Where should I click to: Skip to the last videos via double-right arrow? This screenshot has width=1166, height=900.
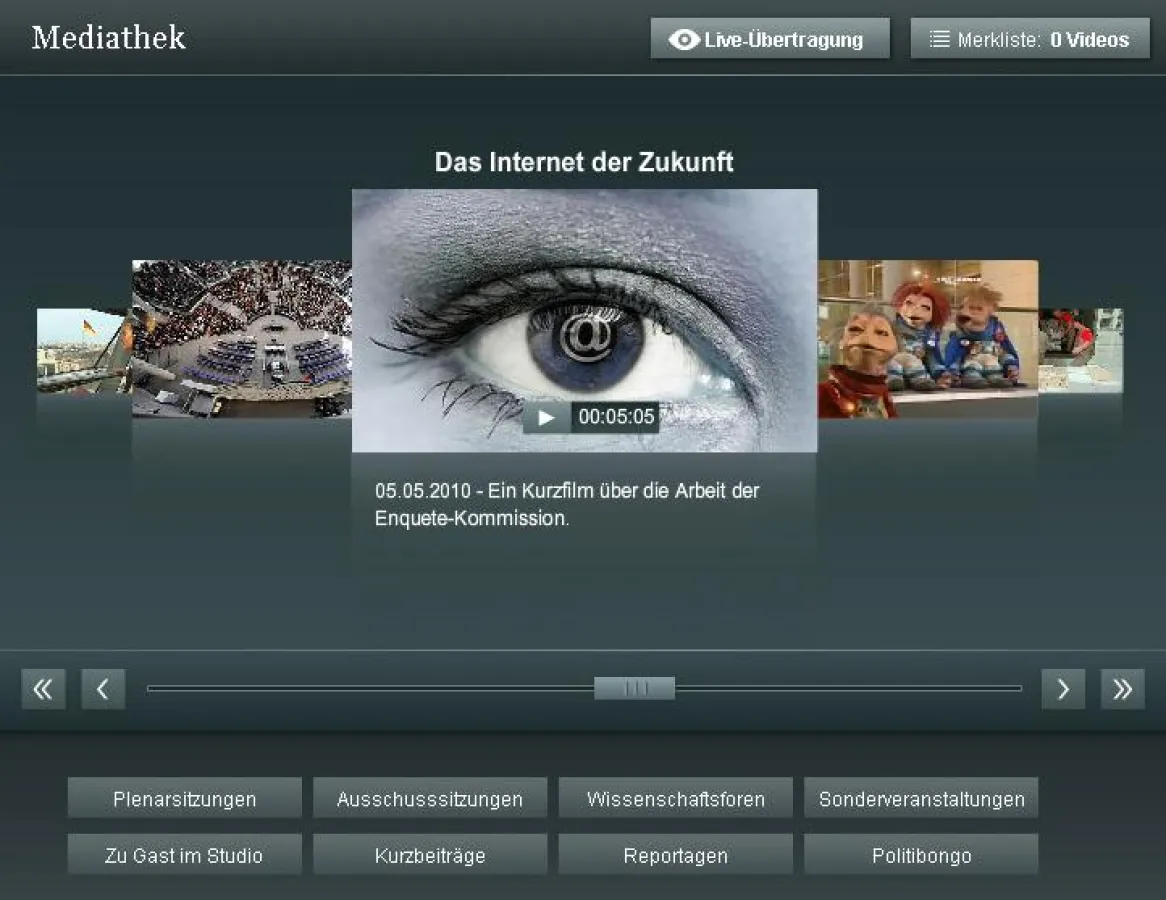point(1122,688)
